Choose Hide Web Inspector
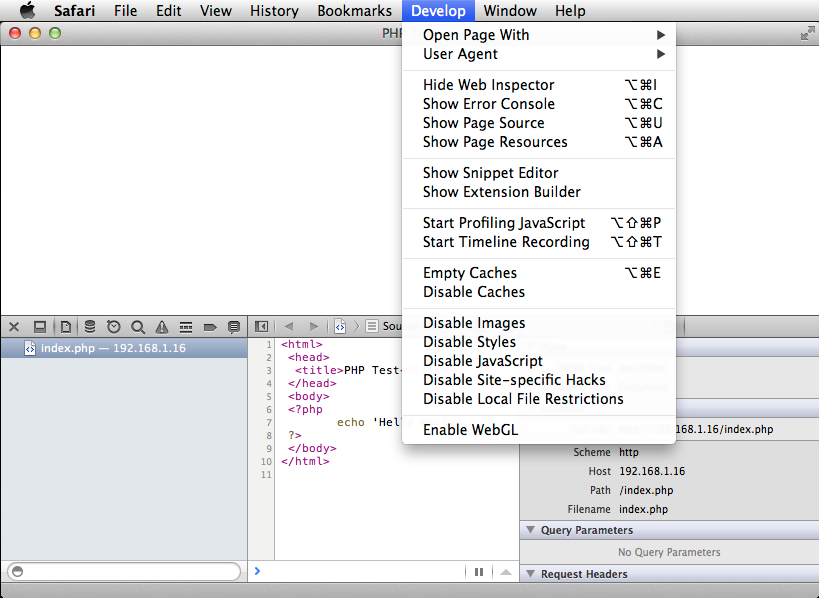This screenshot has height=598, width=819. coord(539,85)
